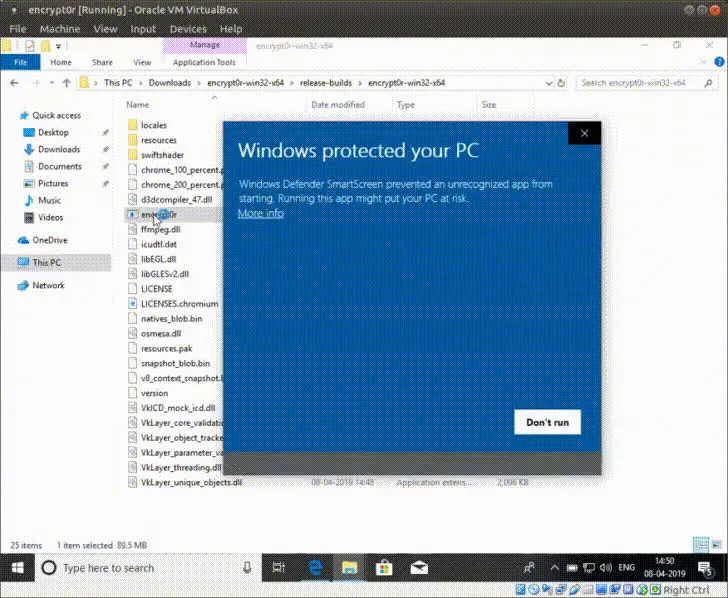Launch Microsoft Edge from taskbar

click(315, 568)
